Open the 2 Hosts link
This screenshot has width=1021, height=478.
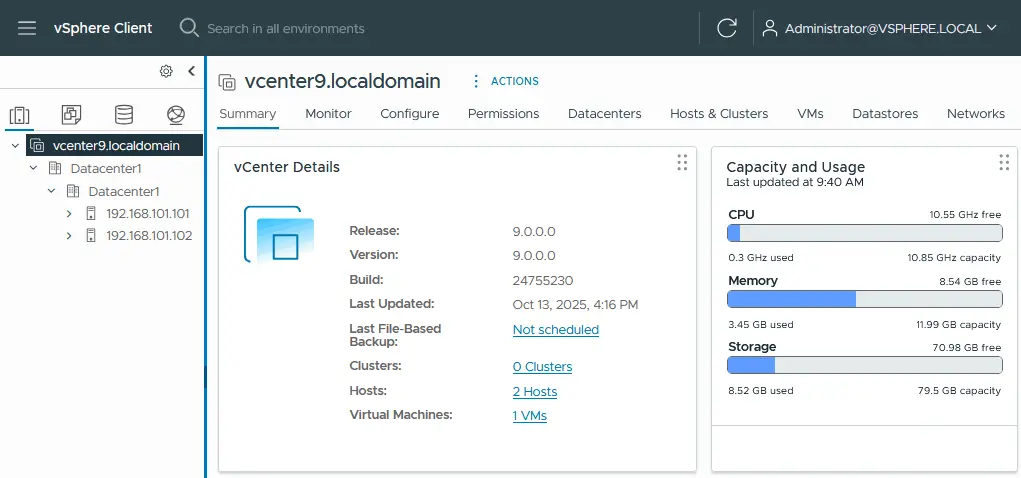click(535, 391)
